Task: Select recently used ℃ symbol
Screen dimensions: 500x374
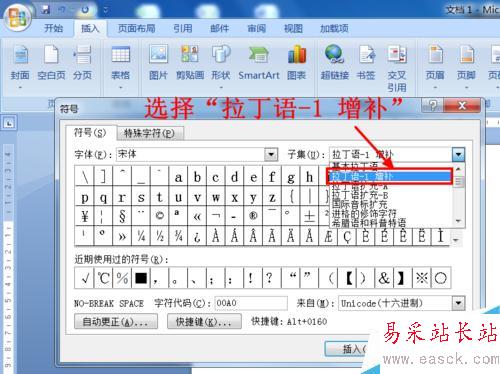Action: 104,278
